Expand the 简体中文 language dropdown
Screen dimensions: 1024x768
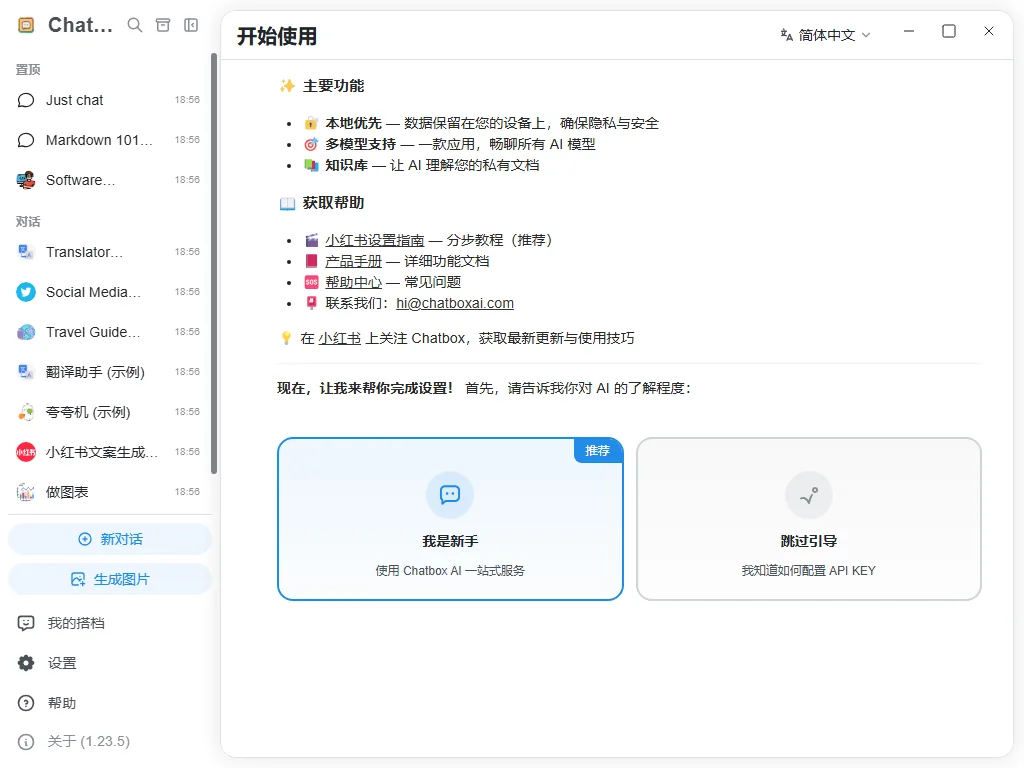coord(825,35)
